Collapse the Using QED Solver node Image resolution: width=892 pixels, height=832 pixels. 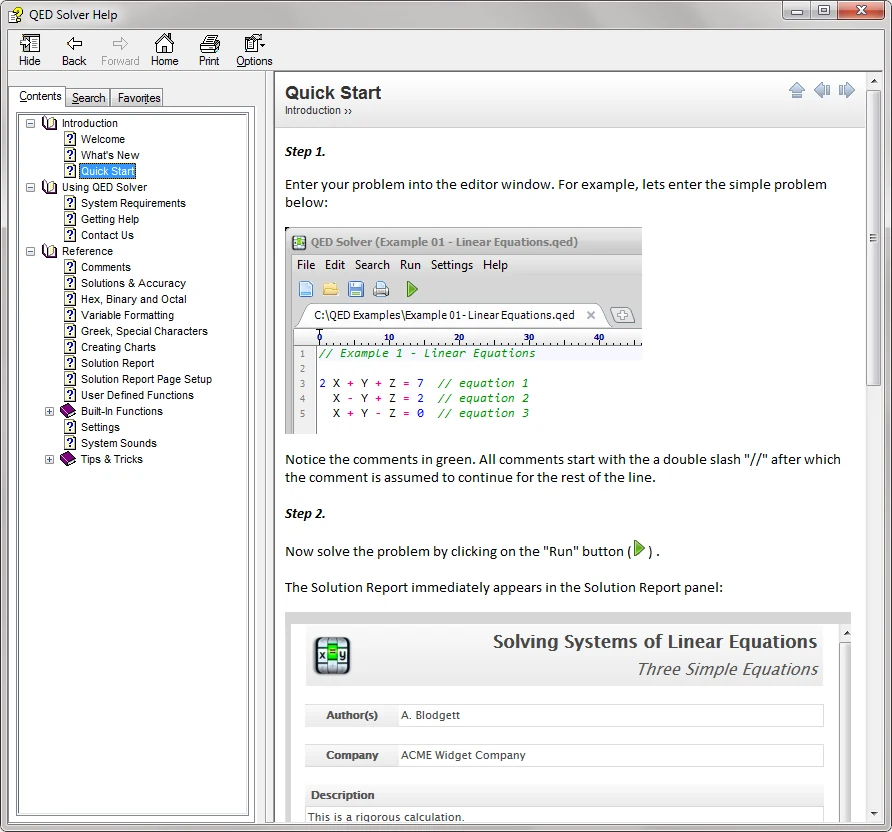pyautogui.click(x=31, y=187)
